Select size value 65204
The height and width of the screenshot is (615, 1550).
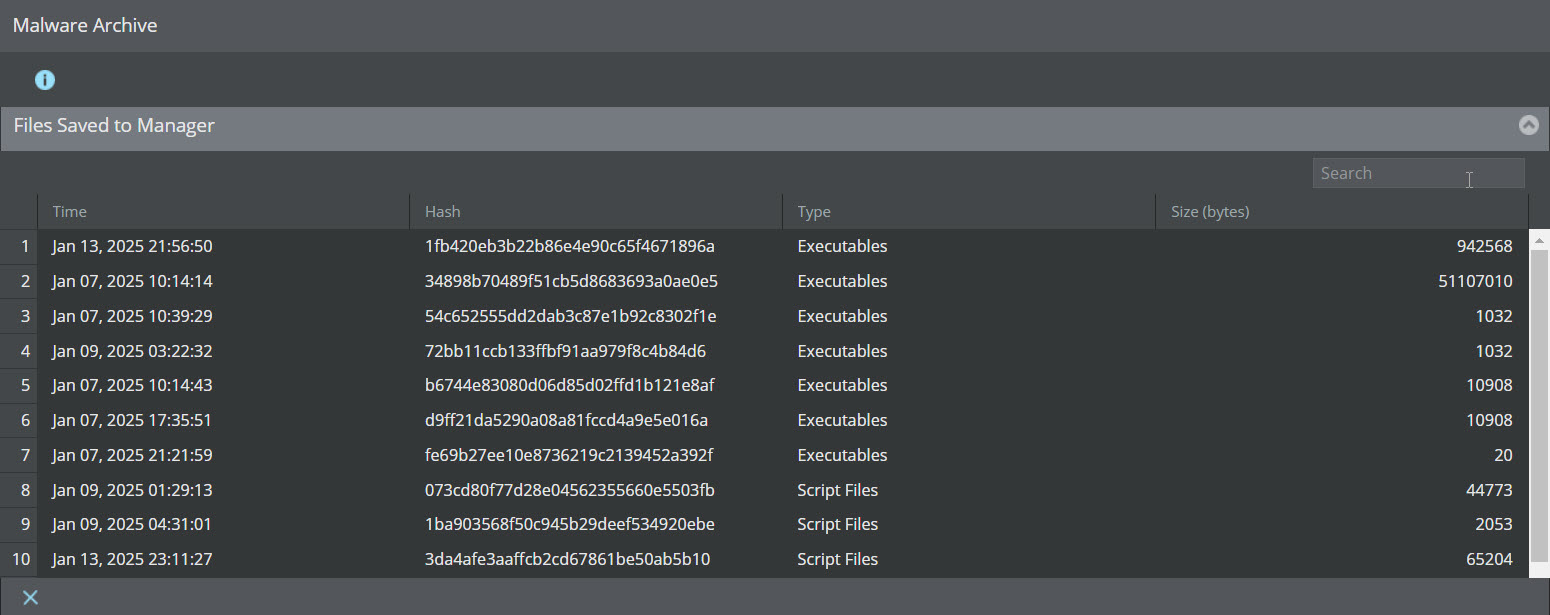tap(1490, 559)
